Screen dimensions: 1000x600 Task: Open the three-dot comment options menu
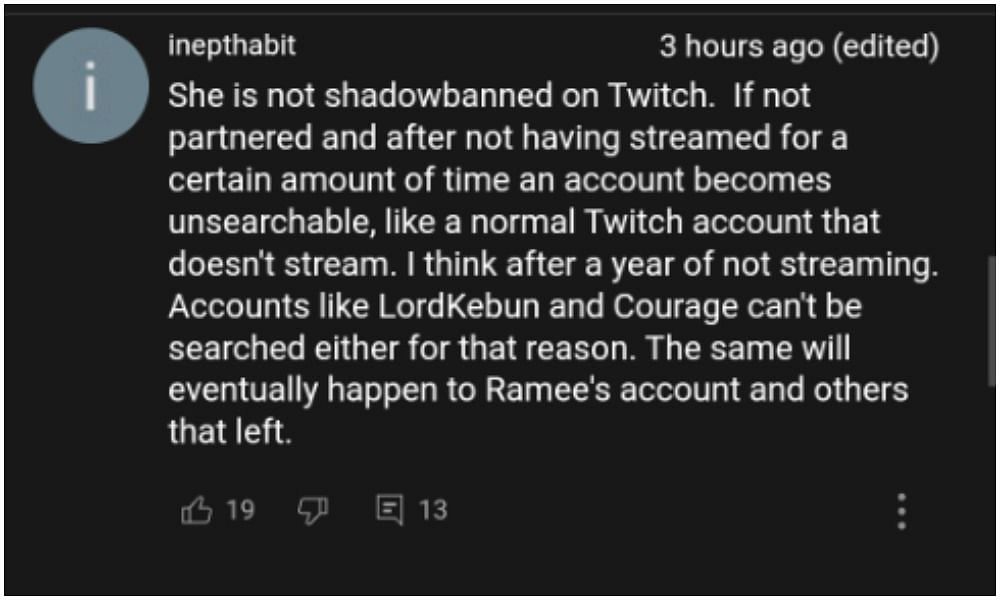click(901, 511)
